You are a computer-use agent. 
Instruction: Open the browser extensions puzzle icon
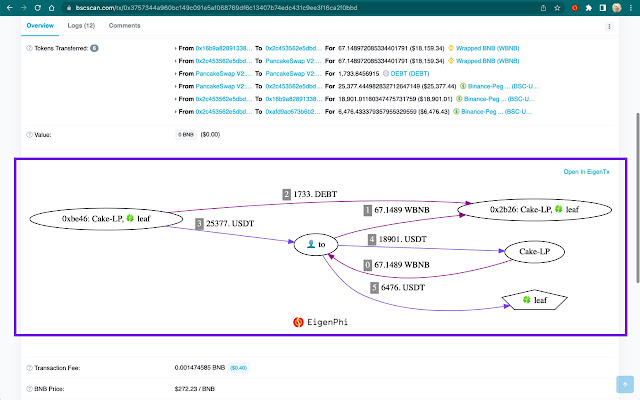[x=589, y=8]
